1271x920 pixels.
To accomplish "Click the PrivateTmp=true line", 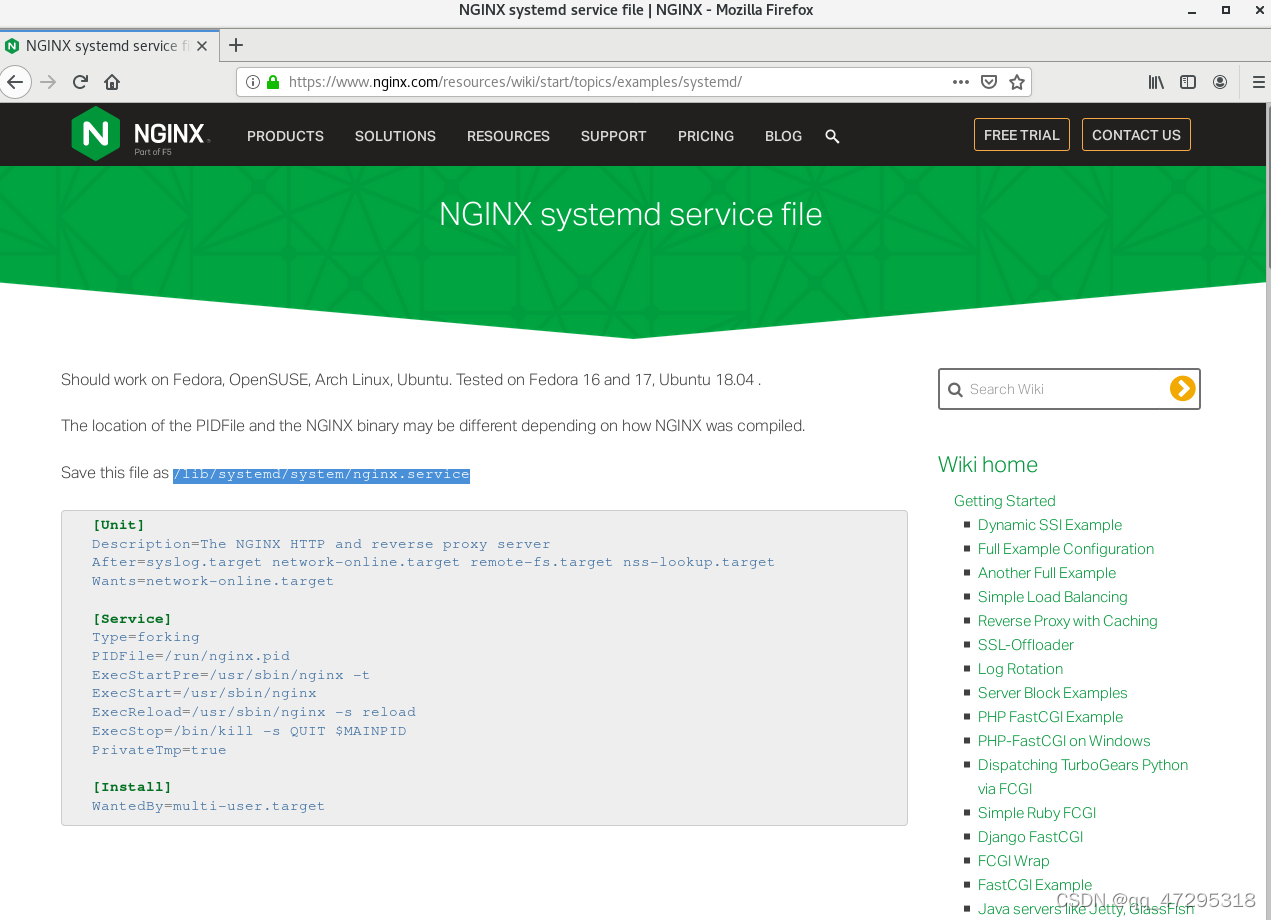I will click(x=159, y=750).
